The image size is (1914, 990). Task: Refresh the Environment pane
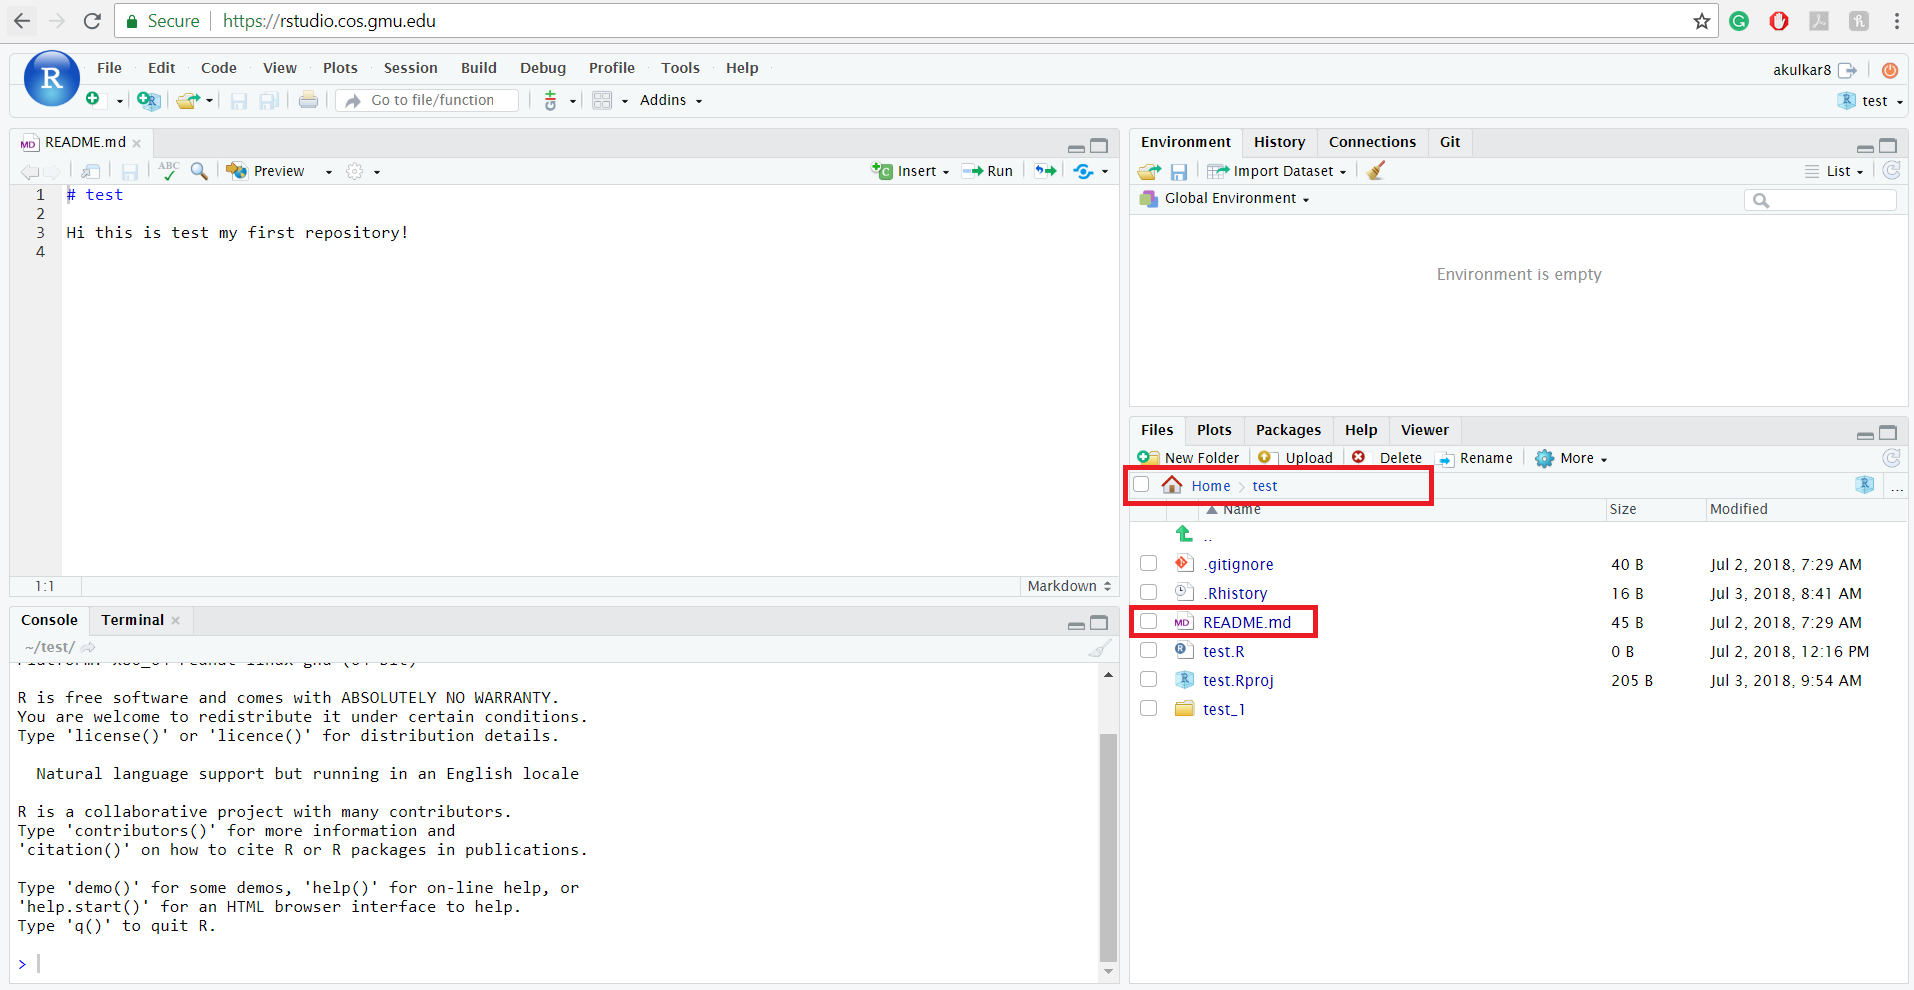[1891, 170]
